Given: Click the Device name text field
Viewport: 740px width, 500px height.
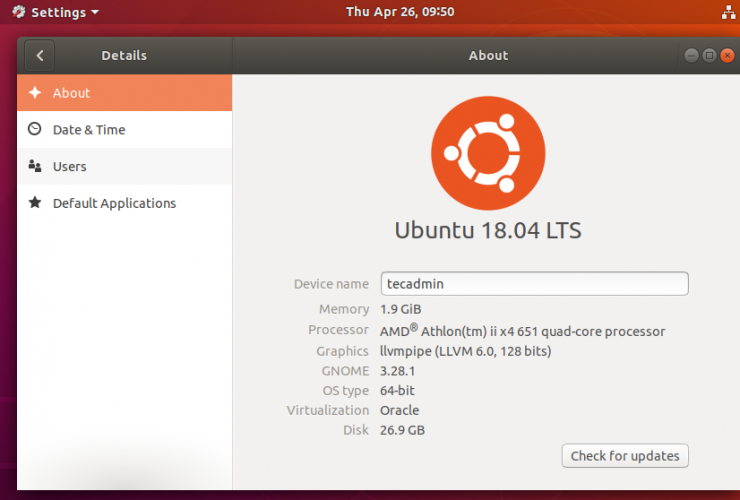Looking at the screenshot, I should click(534, 284).
